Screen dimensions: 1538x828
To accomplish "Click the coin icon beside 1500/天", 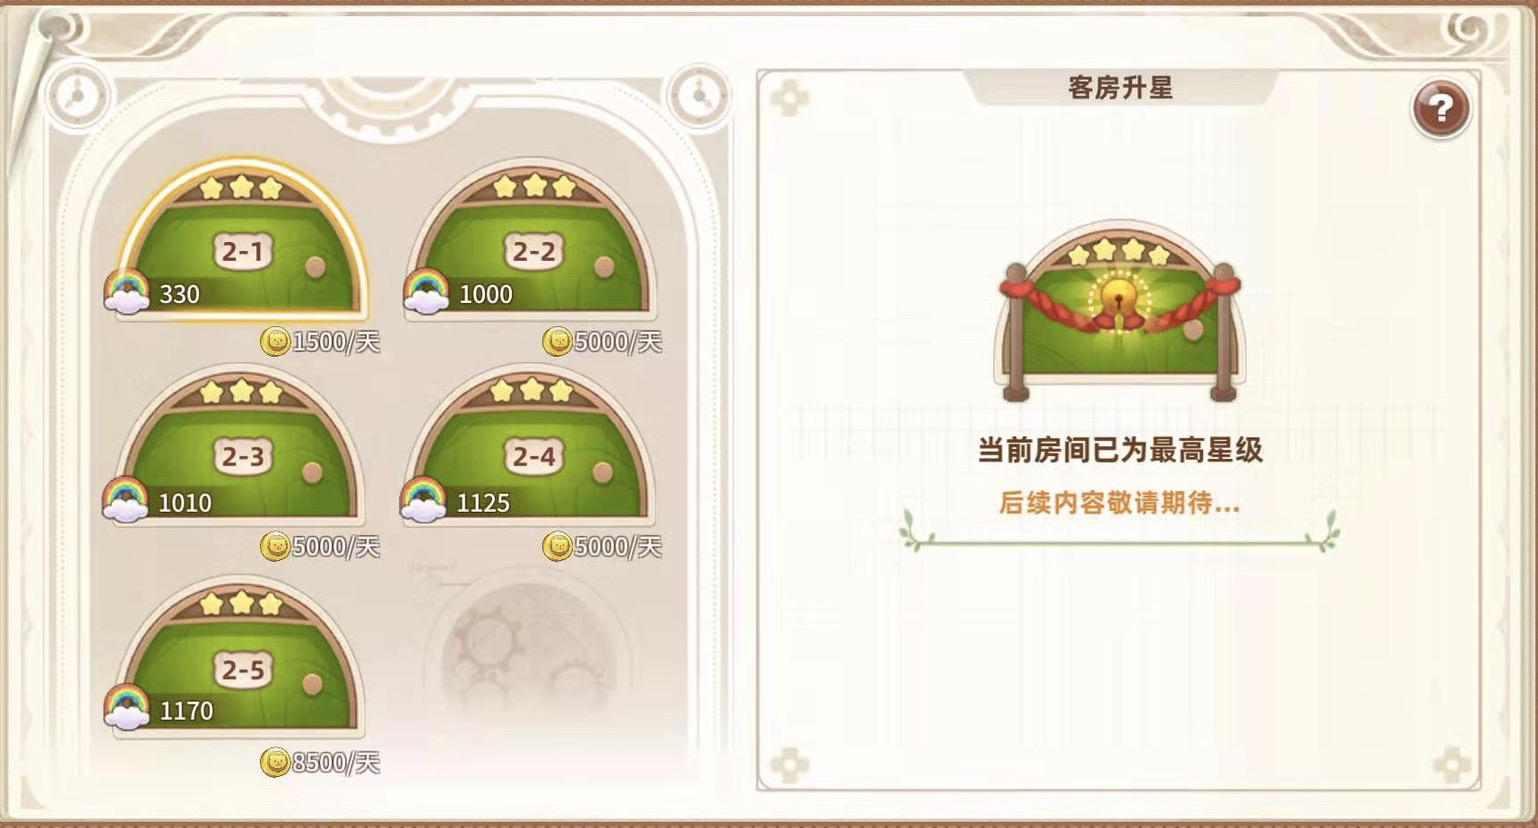I will coord(275,342).
